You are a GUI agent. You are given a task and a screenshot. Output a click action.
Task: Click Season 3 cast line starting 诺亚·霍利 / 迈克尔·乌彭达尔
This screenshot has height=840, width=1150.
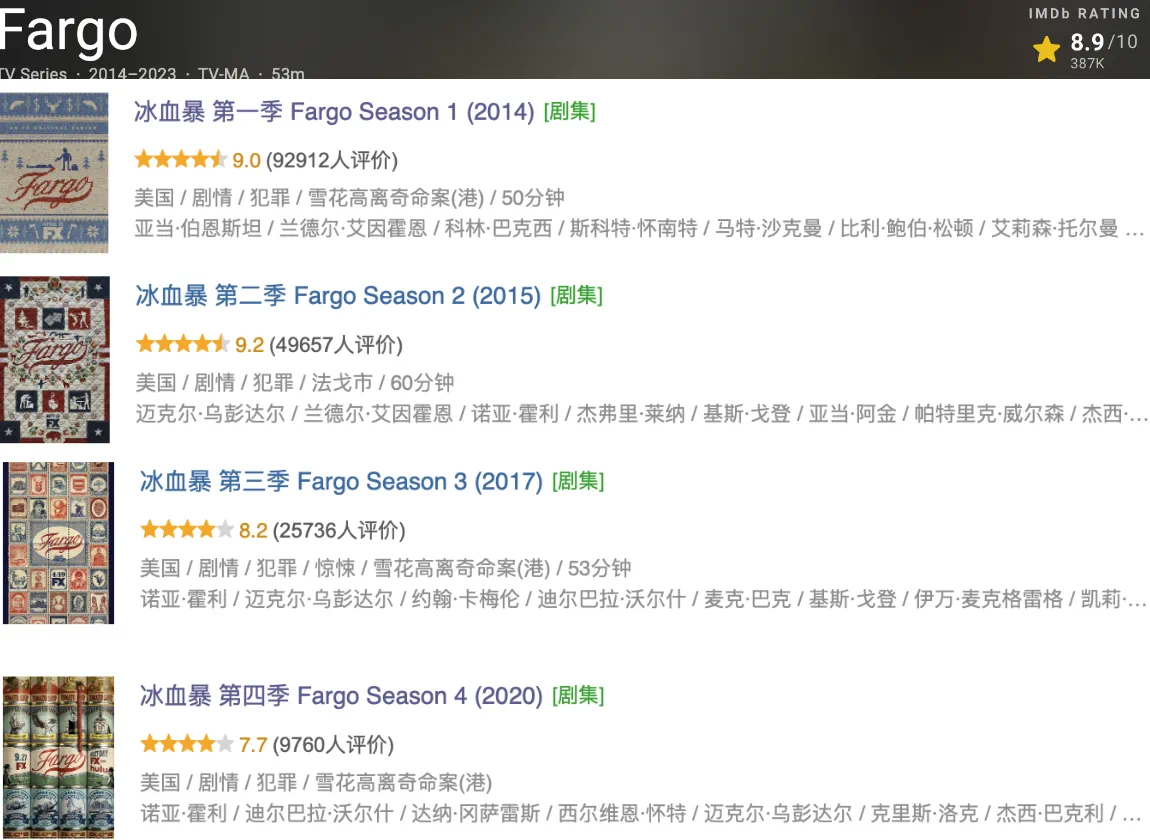click(x=643, y=599)
